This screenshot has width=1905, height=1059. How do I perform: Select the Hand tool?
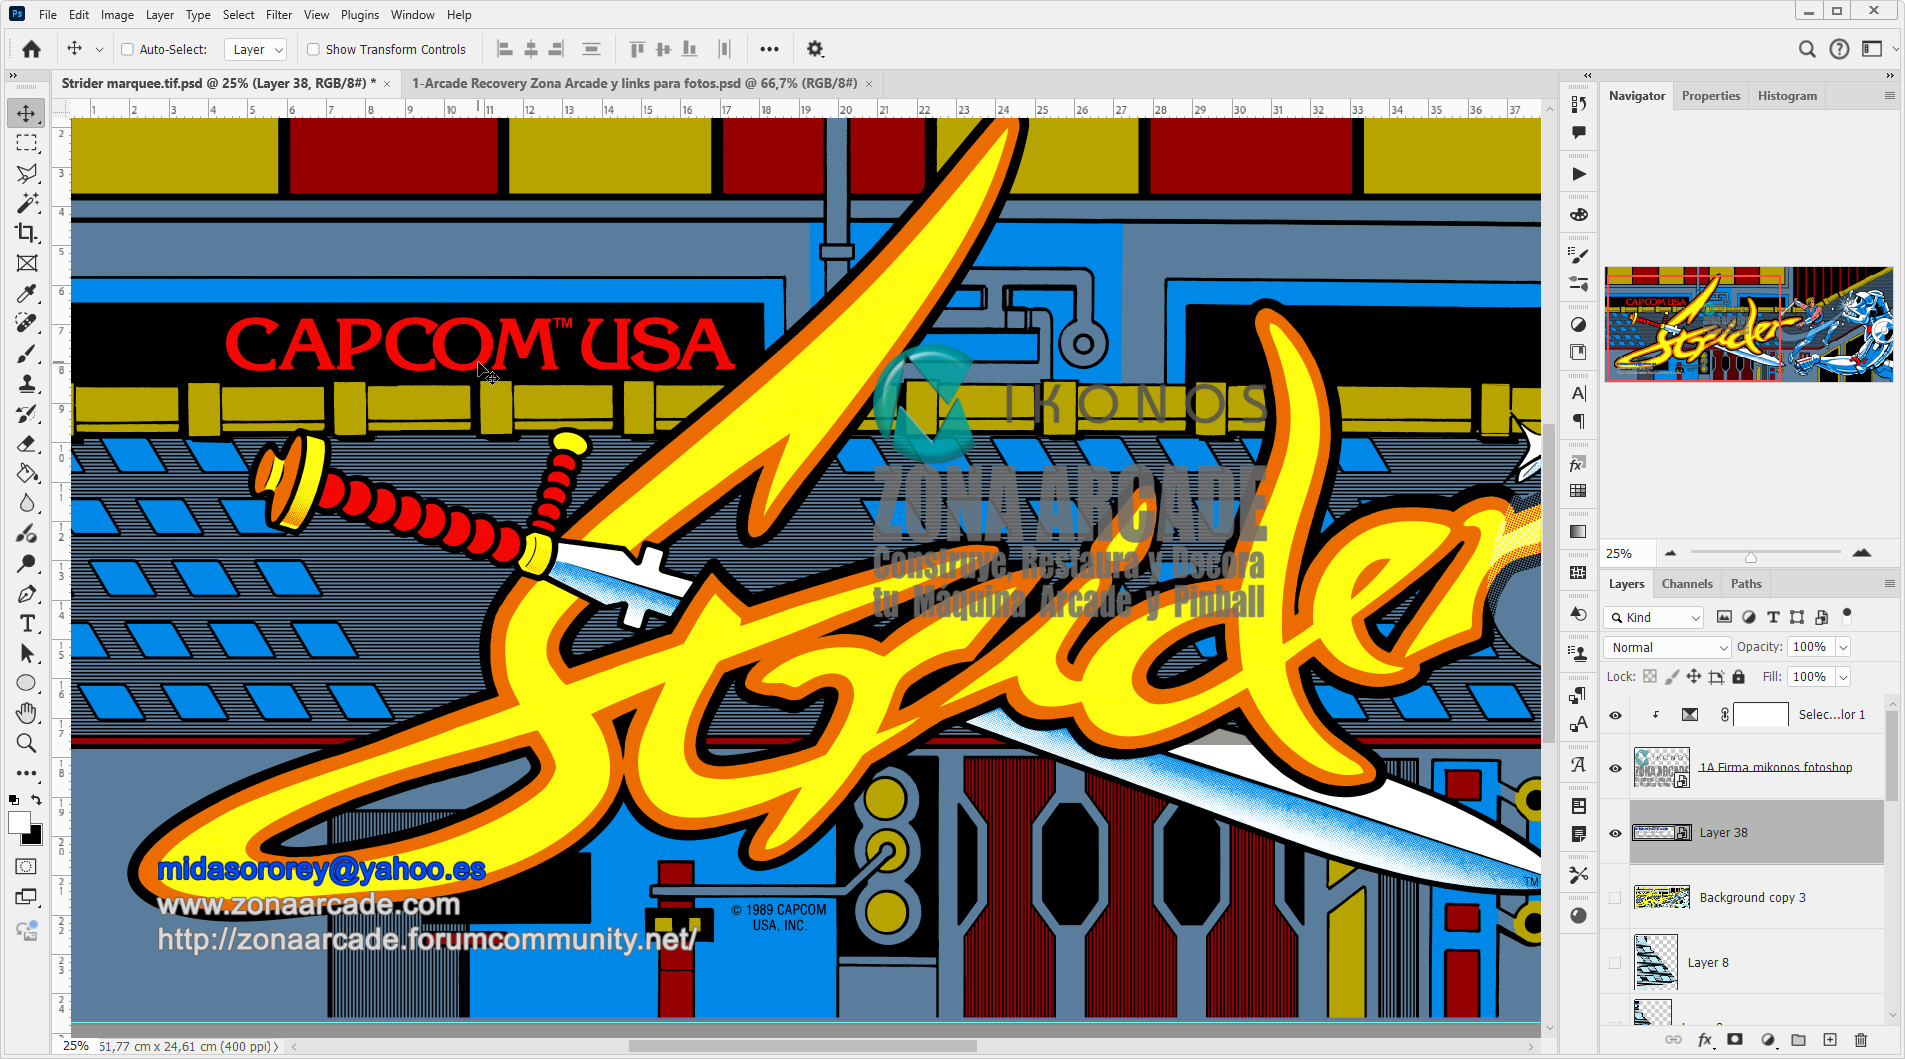click(26, 712)
